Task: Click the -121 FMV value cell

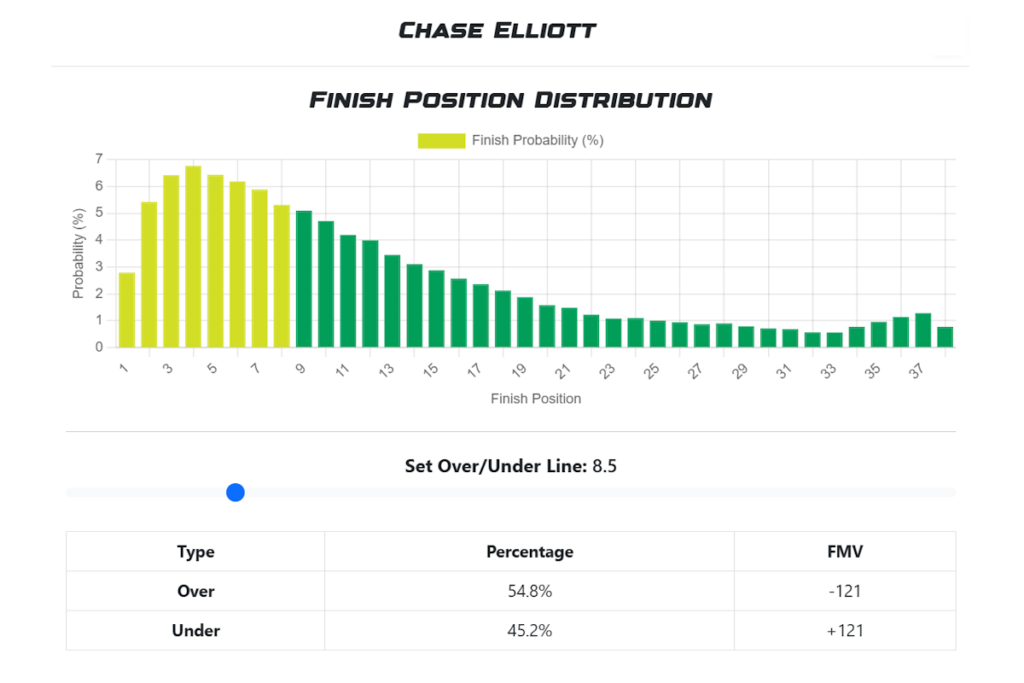Action: coord(845,591)
